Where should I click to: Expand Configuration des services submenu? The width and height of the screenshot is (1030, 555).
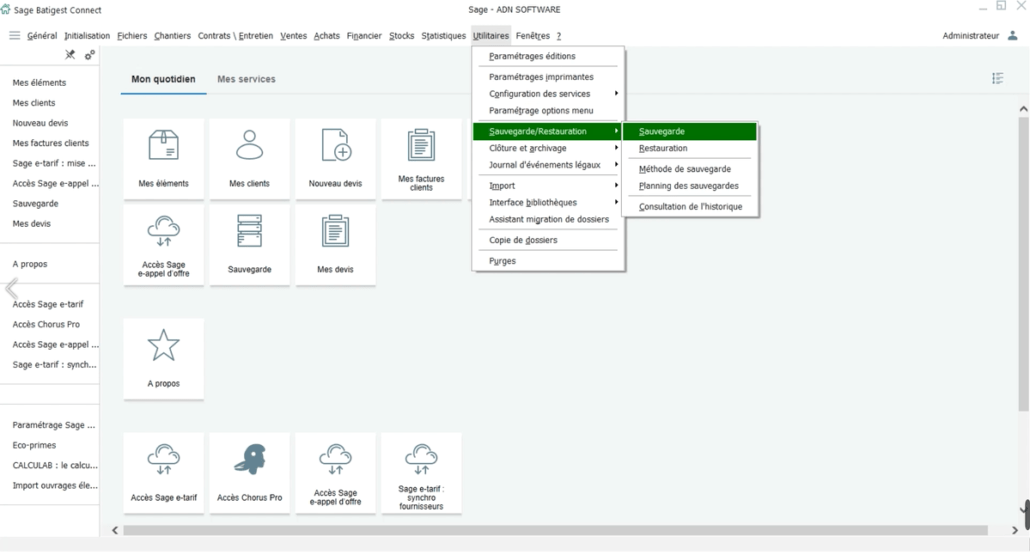[x=548, y=94]
